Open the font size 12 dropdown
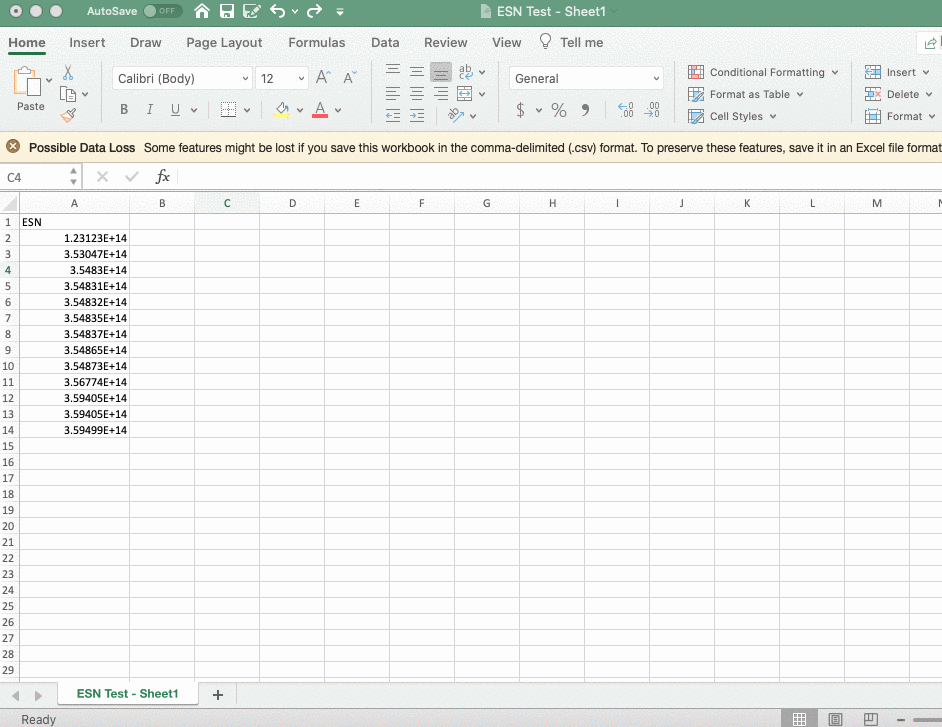Viewport: 942px width, 727px height. (x=301, y=78)
